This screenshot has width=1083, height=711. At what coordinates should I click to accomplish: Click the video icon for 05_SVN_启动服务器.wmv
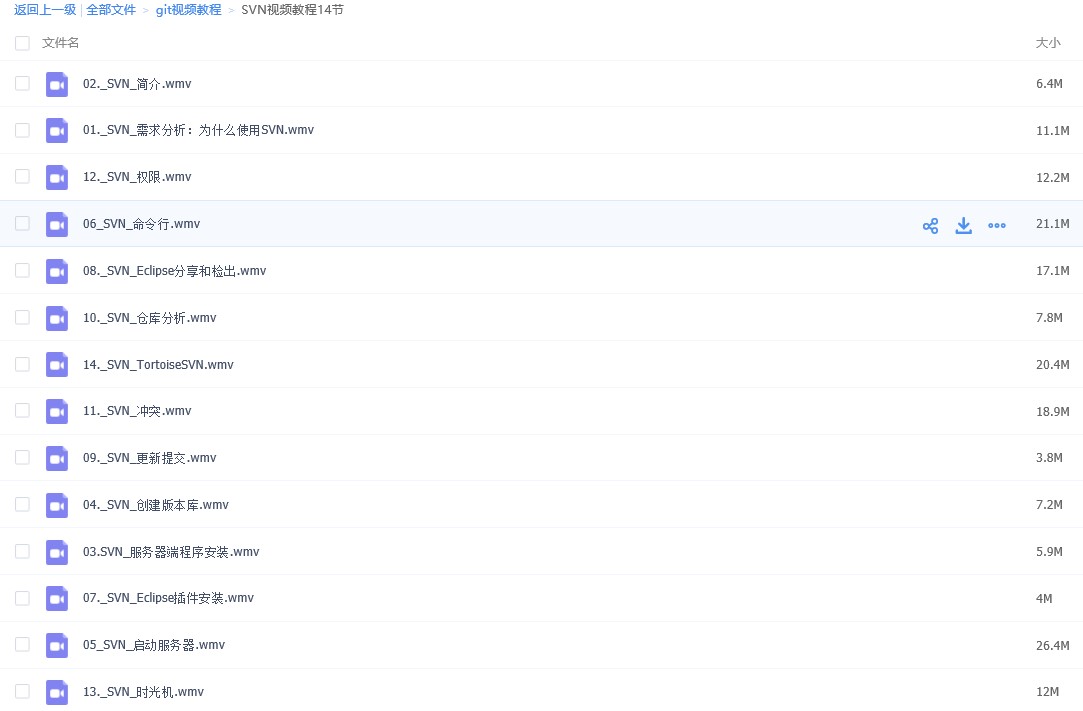coord(57,646)
